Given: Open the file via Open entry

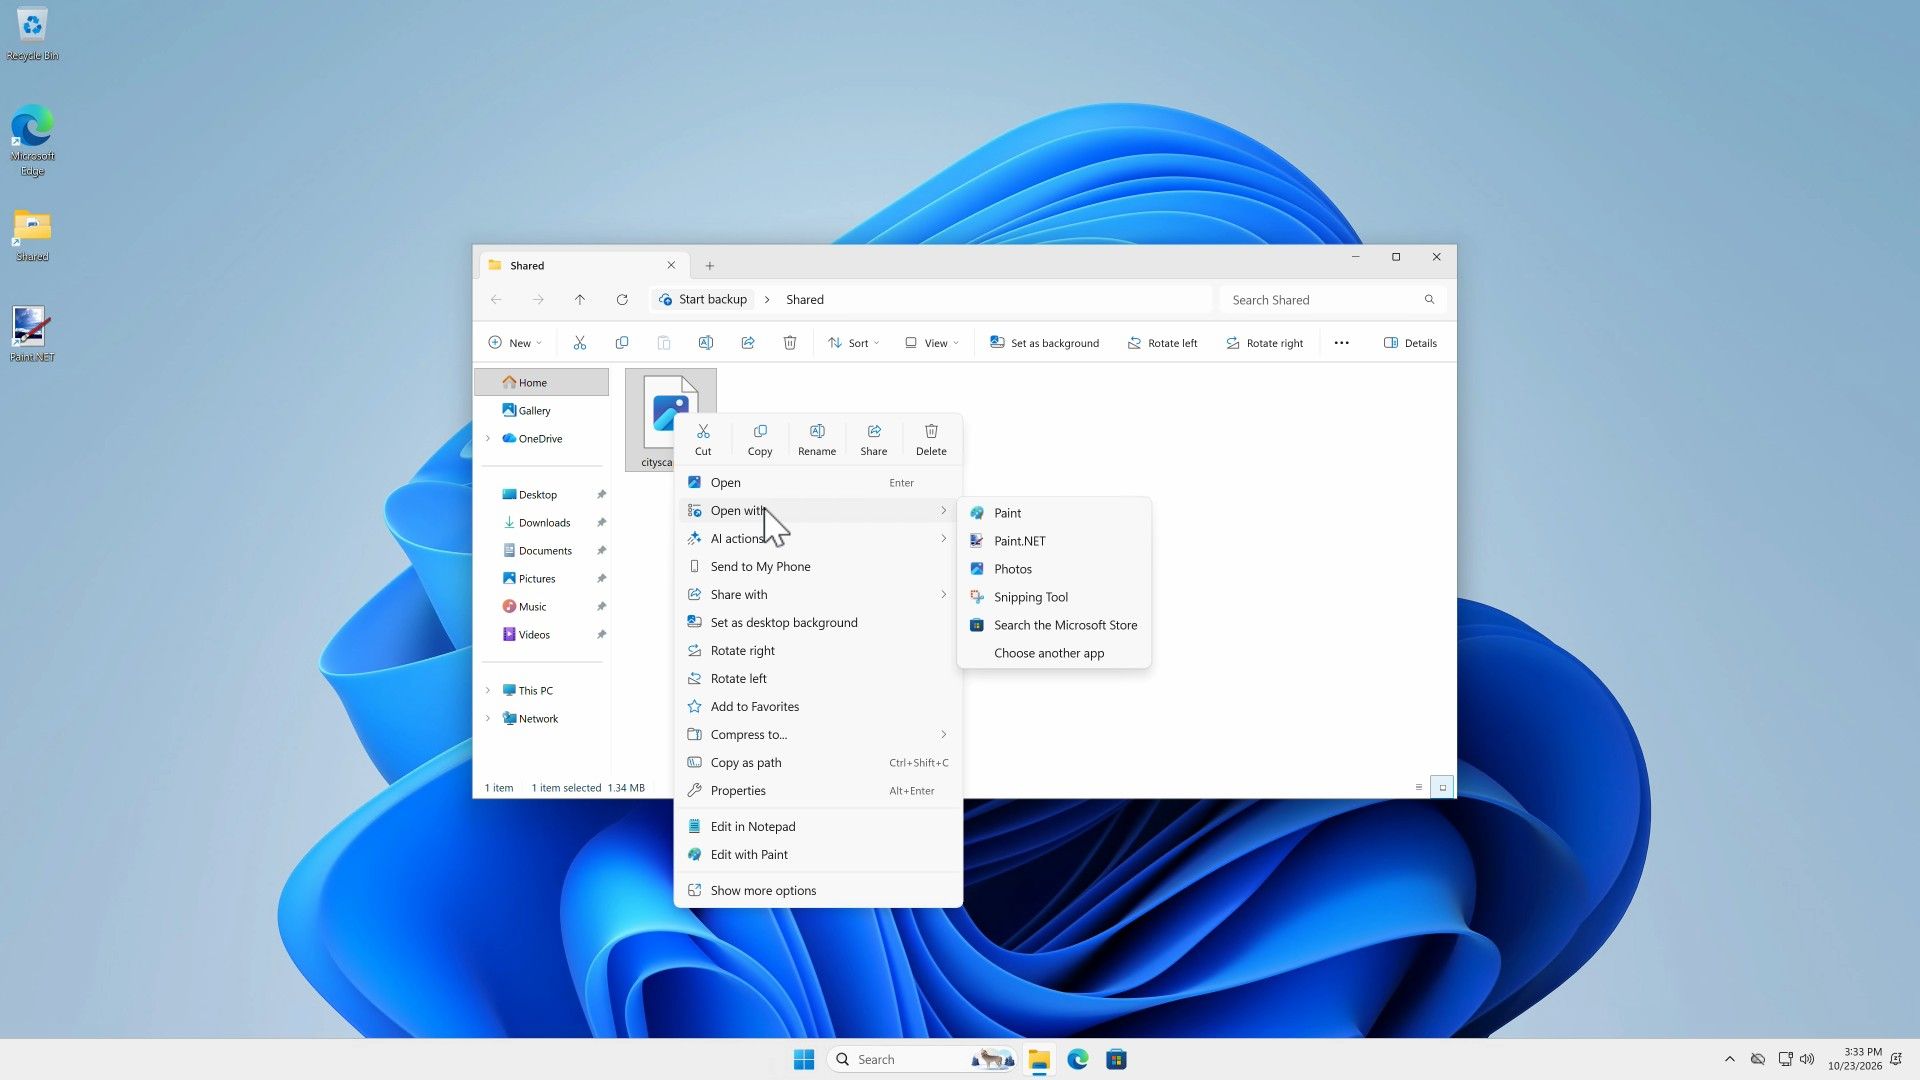Looking at the screenshot, I should pos(818,483).
